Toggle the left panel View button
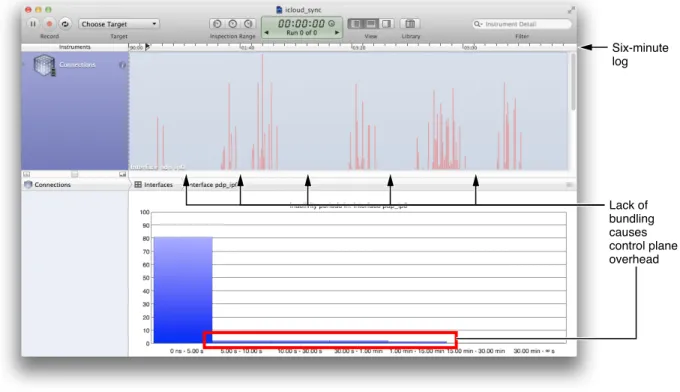This screenshot has width=680, height=392. click(x=356, y=24)
